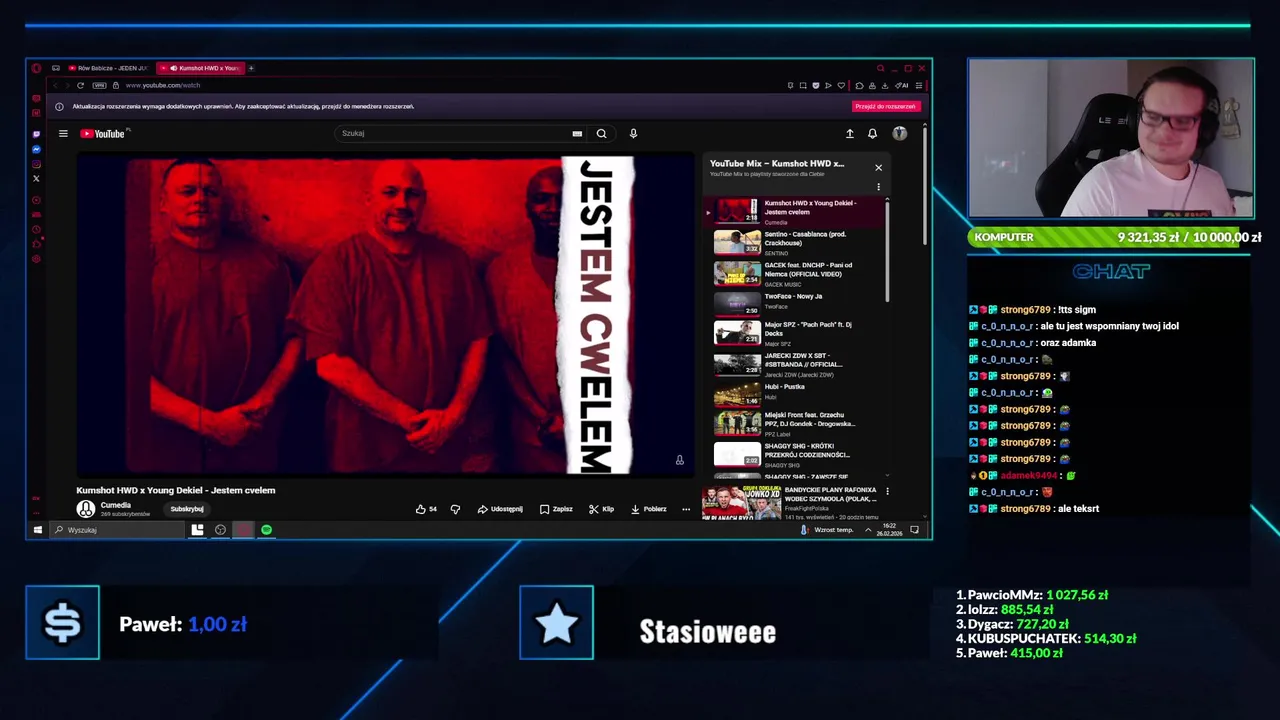This screenshot has width=1280, height=720.
Task: Open X (Twitter) in the Opera sidebar
Action: point(36,179)
